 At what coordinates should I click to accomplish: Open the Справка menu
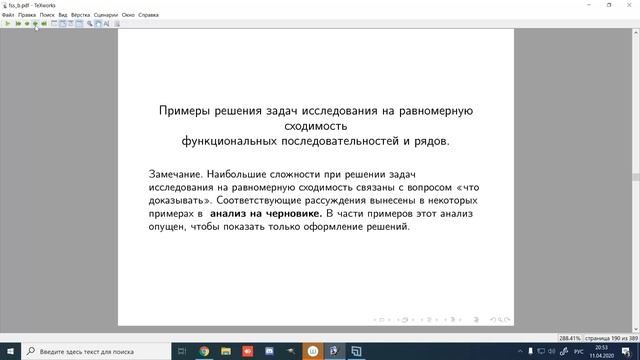148,15
